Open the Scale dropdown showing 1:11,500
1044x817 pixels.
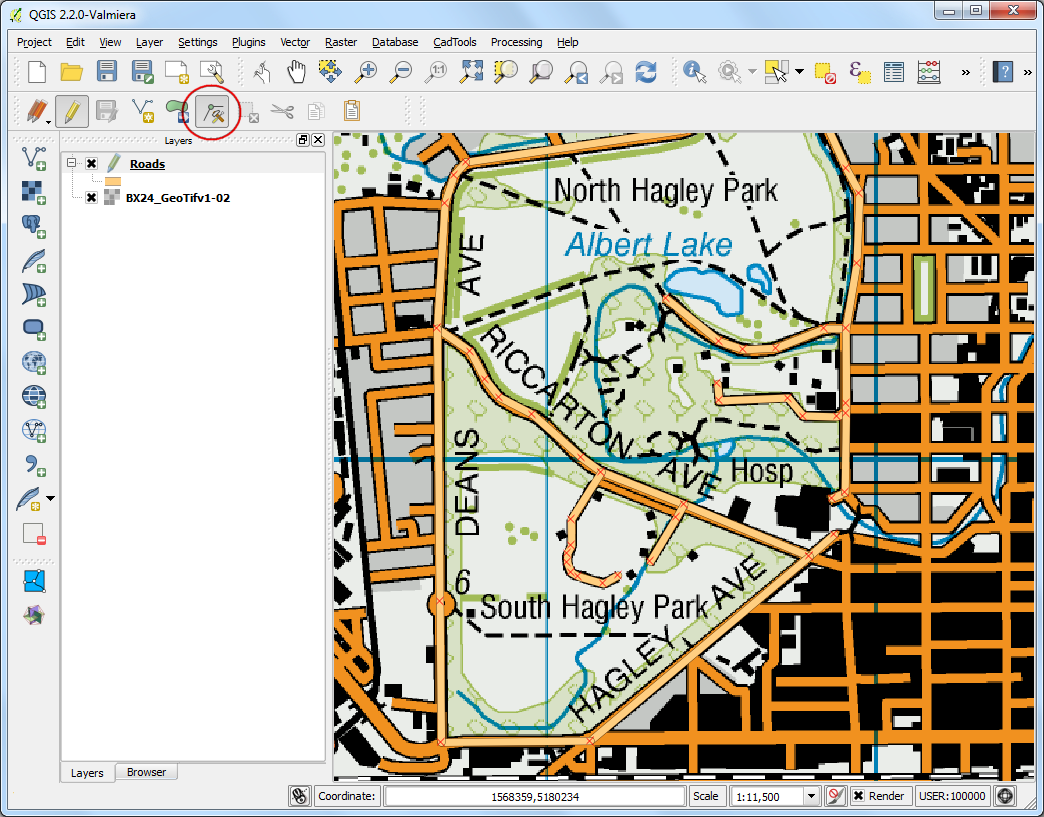pyautogui.click(x=812, y=796)
